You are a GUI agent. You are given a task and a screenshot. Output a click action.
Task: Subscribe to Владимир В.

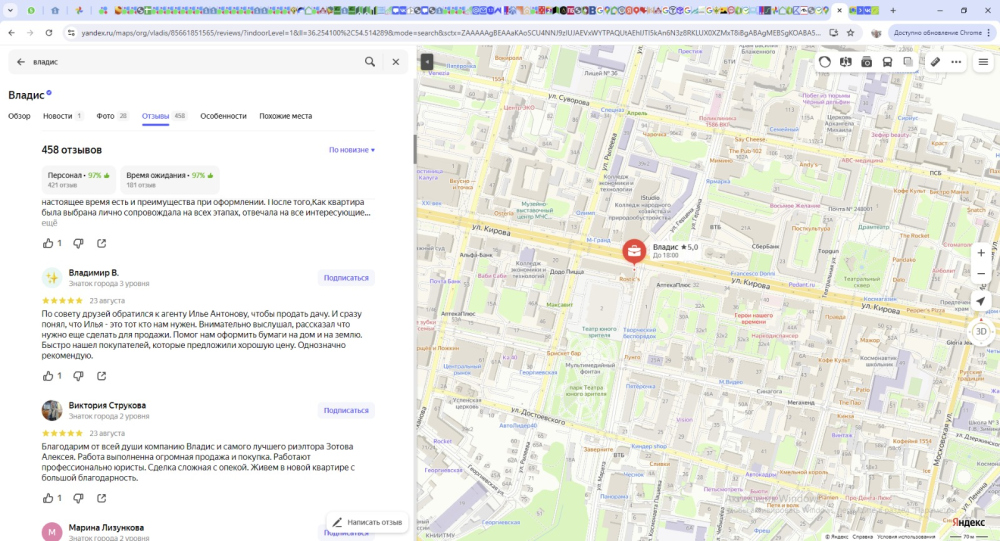346,278
